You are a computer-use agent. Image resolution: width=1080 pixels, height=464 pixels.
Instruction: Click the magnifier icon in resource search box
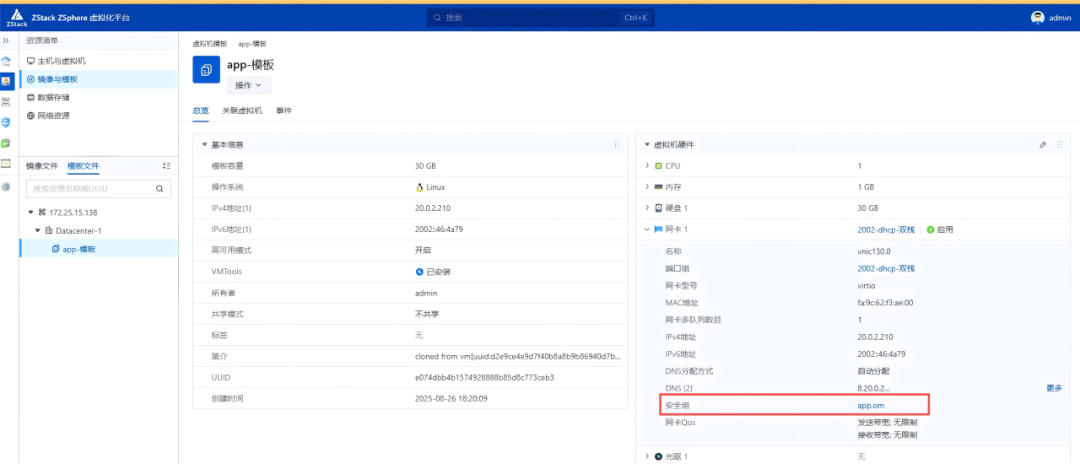[159, 188]
